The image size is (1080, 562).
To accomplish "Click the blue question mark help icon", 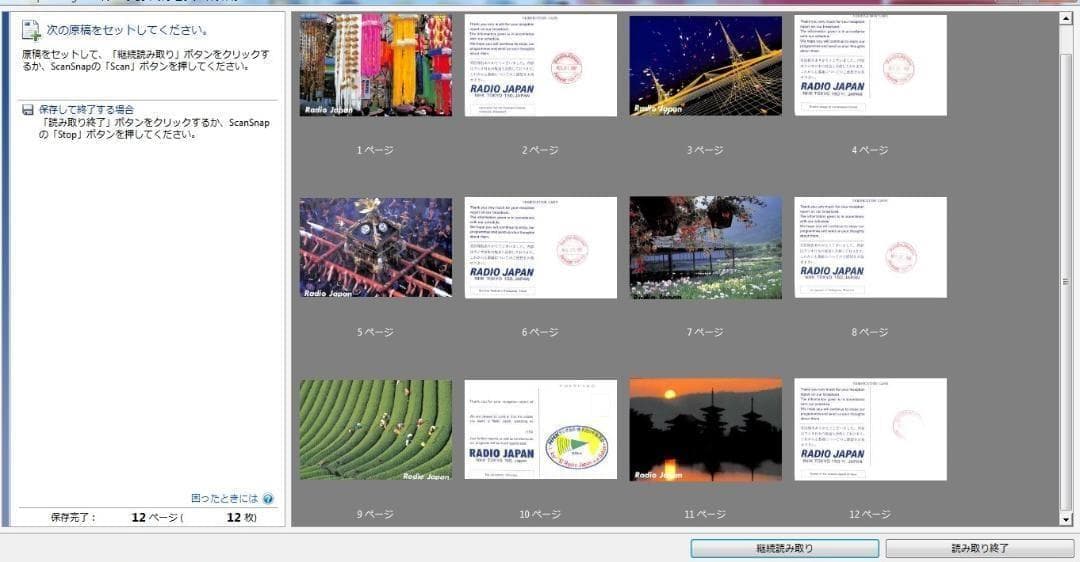I will pos(268,498).
